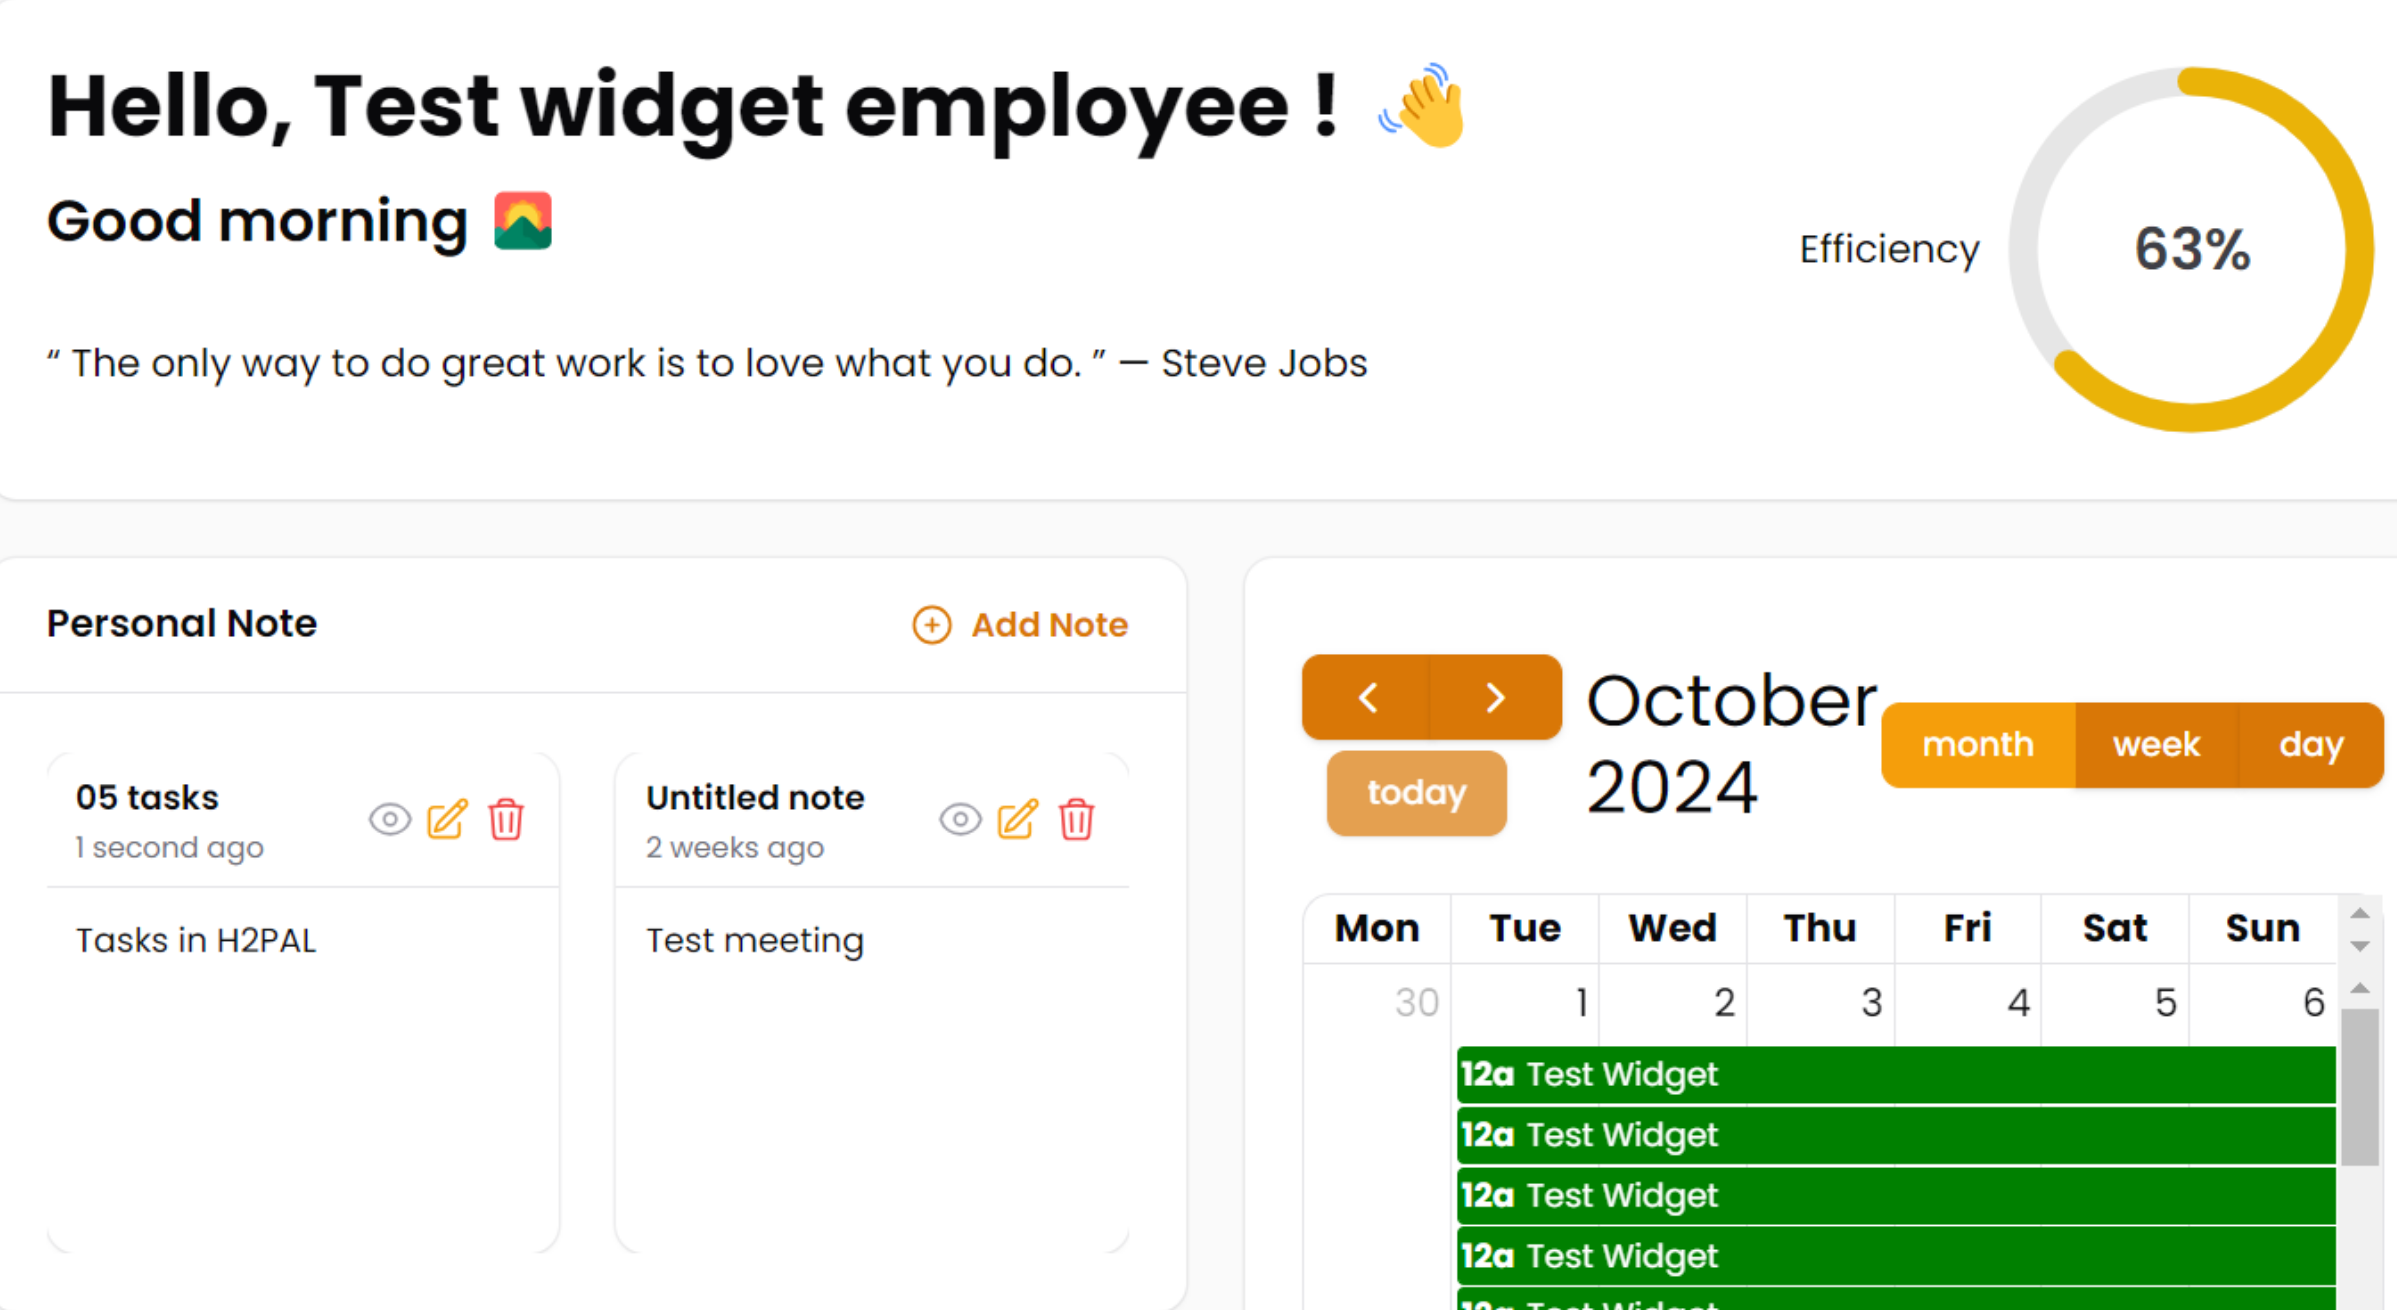This screenshot has height=1310, width=2397.
Task: Delete the Untitled note via trash icon
Action: [1077, 820]
